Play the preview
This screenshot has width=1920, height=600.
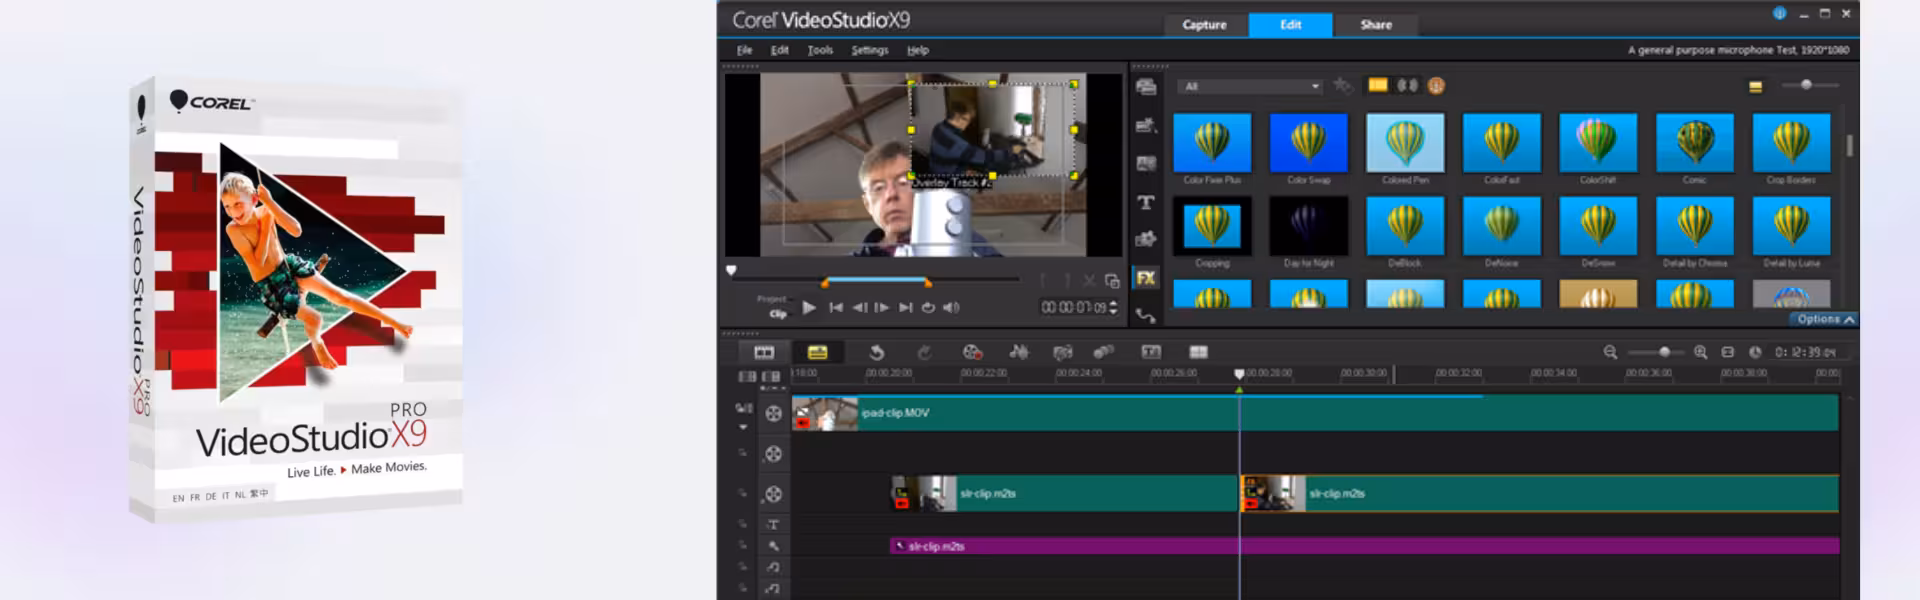(809, 308)
